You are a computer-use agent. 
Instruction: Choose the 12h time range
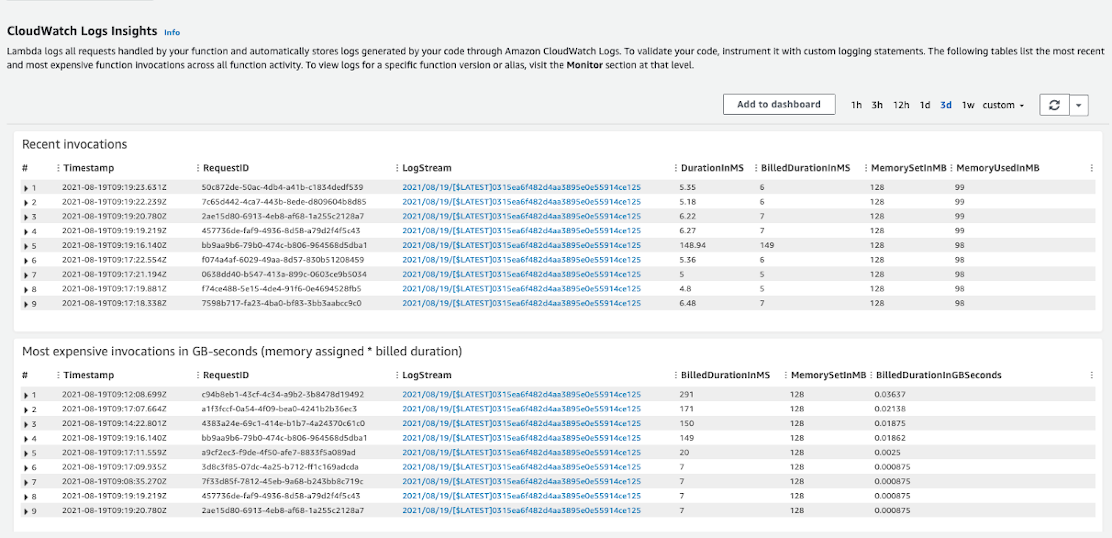(x=901, y=105)
